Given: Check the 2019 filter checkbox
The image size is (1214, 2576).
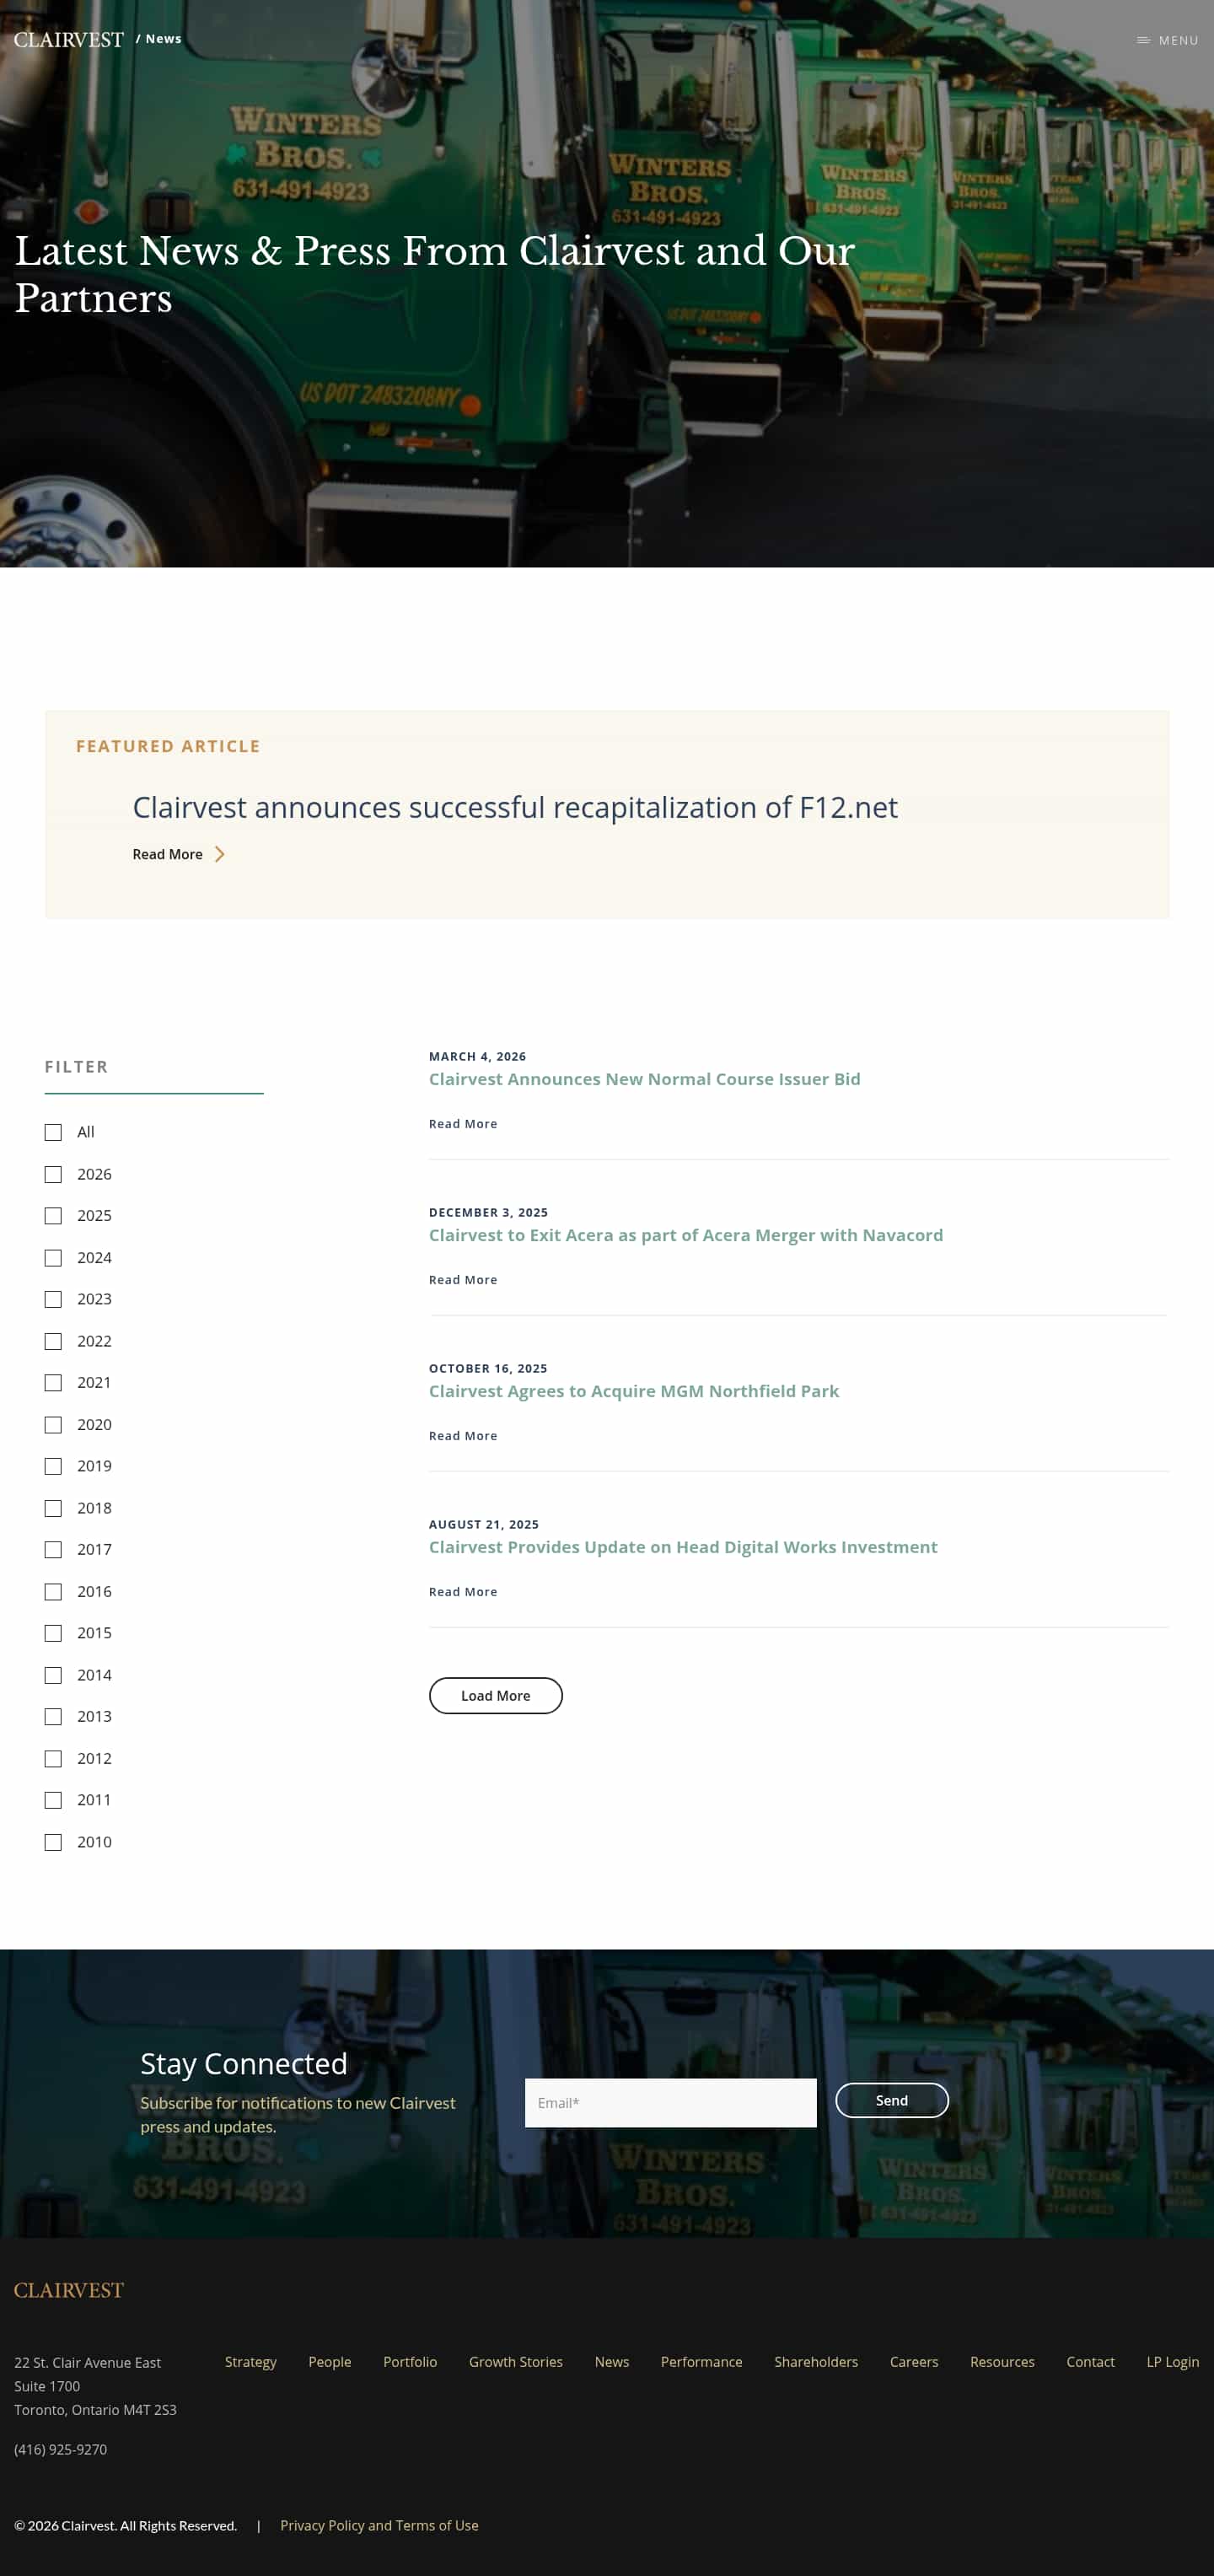Looking at the screenshot, I should click(x=53, y=1466).
